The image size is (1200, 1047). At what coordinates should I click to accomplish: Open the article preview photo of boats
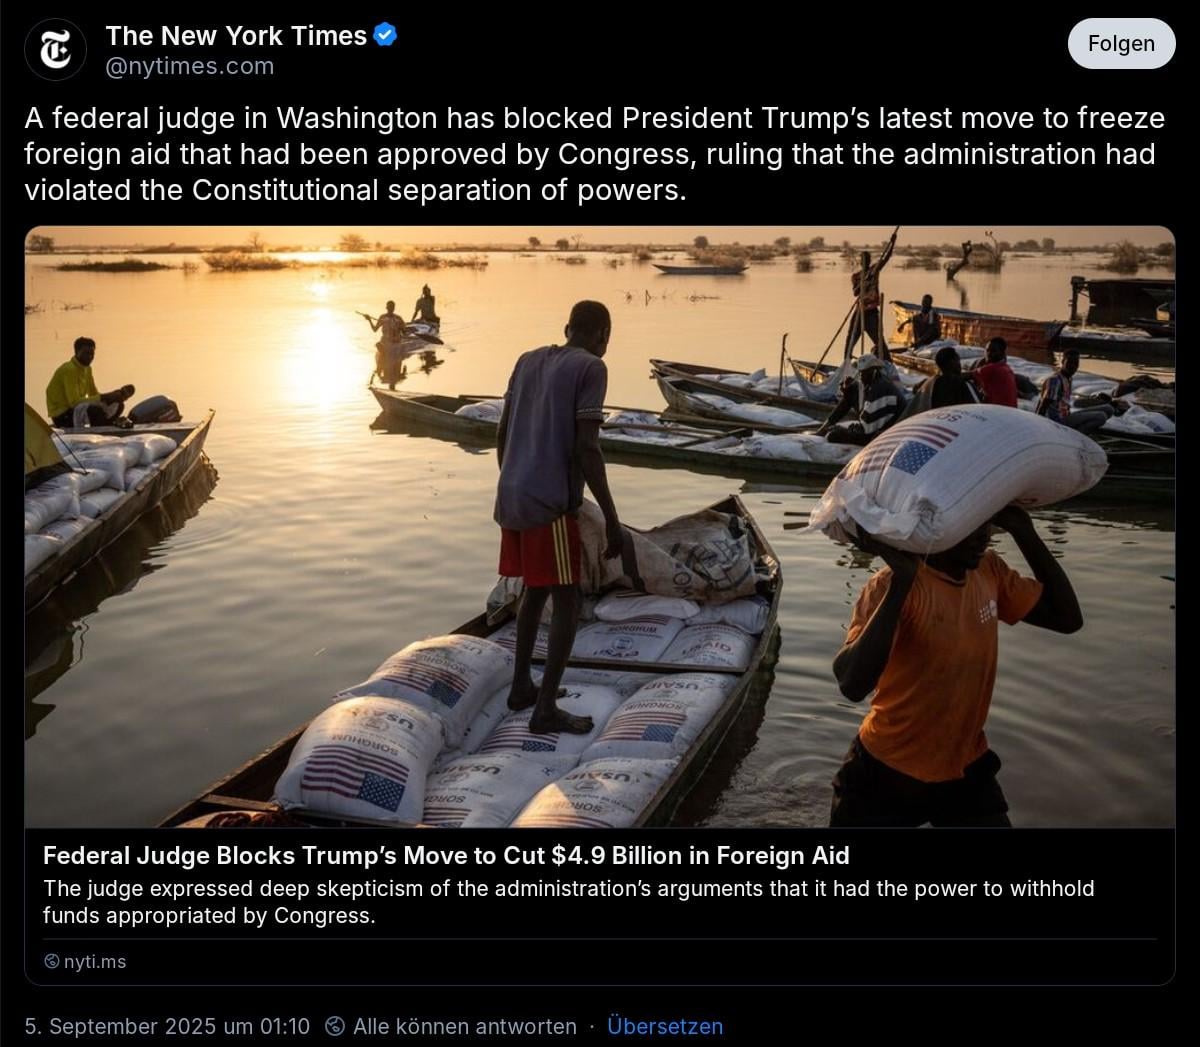(x=600, y=527)
